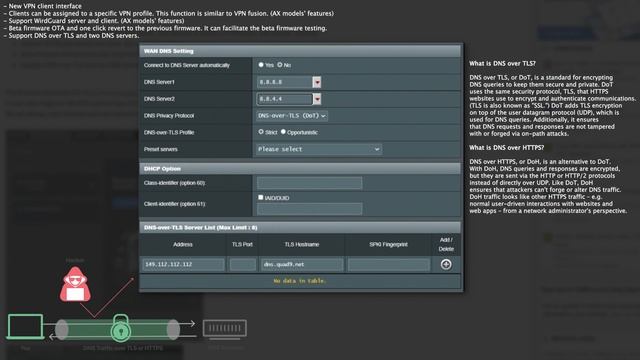
Task: Click the SPKI Fingerprint input field
Action: (x=389, y=264)
